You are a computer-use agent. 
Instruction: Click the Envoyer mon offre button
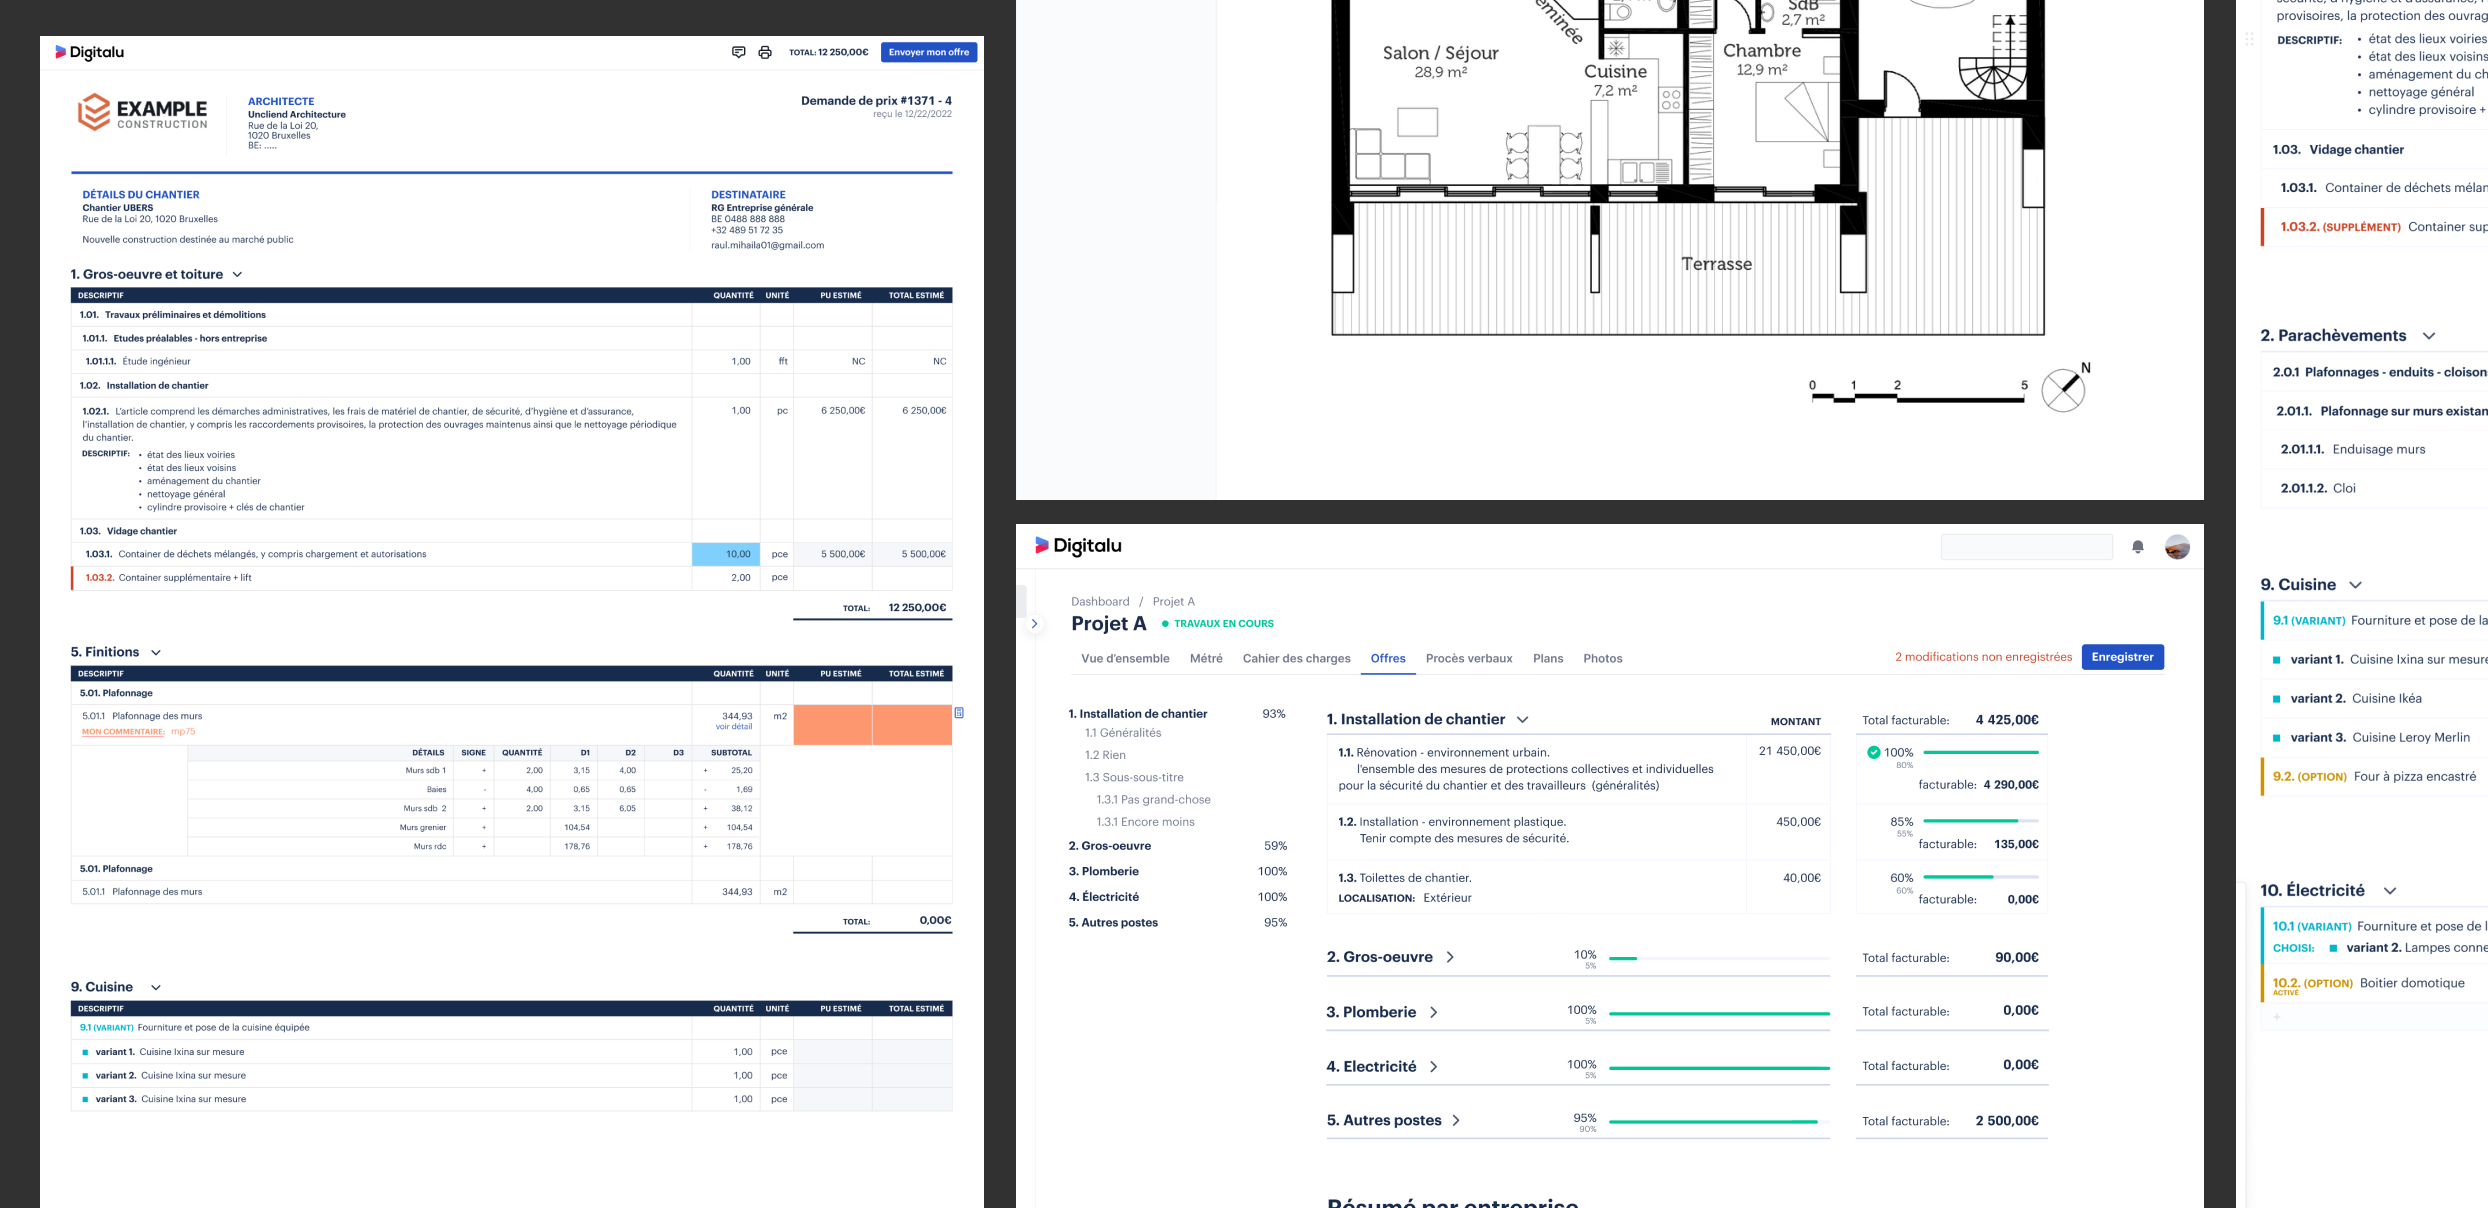coord(929,52)
